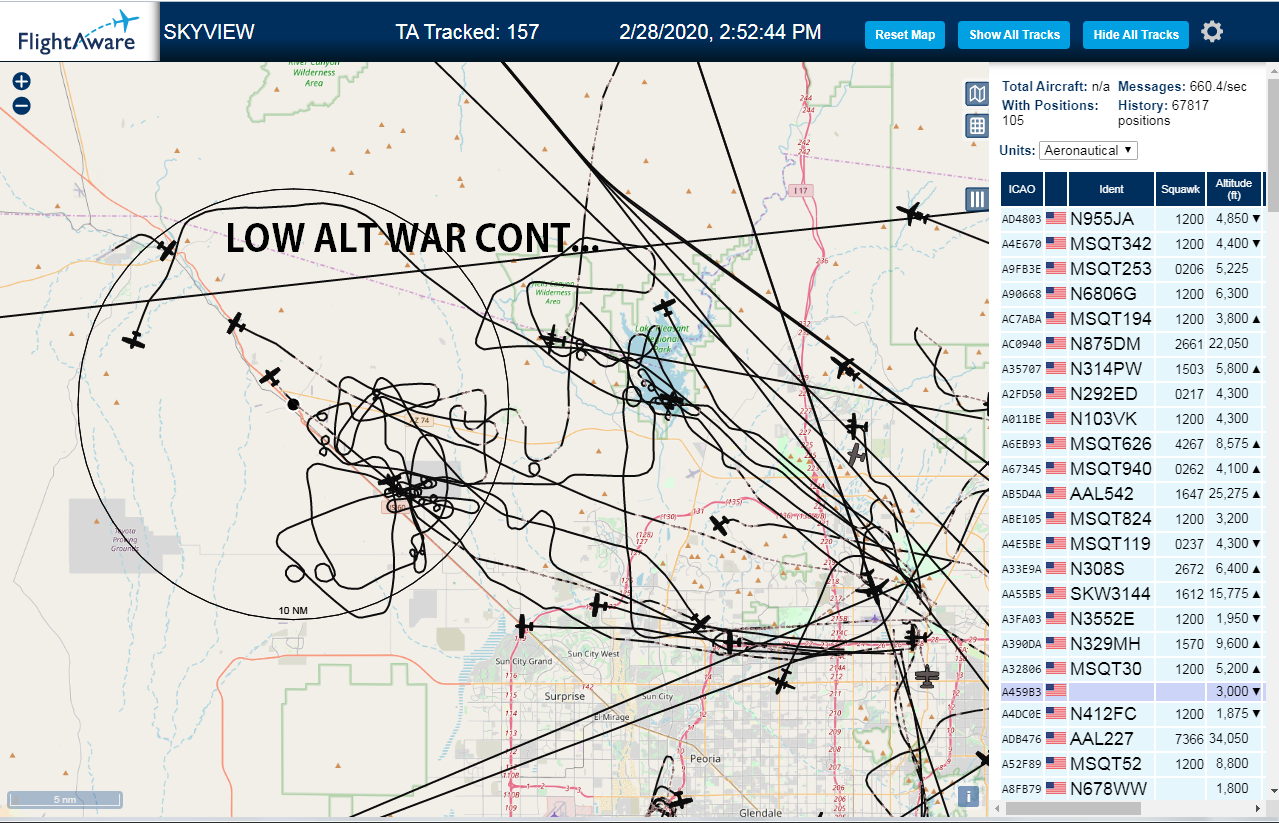
Task: Click the US flag in the AAL542 row
Action: click(x=1056, y=493)
